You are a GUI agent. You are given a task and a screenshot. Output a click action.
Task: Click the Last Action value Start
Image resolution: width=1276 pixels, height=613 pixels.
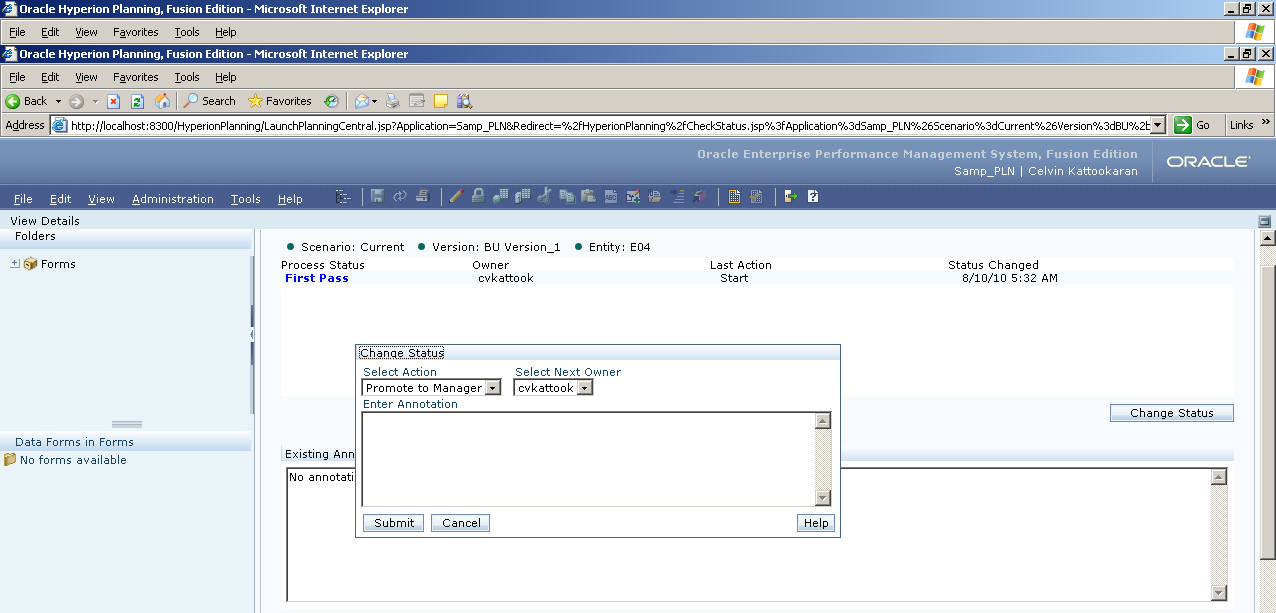[734, 278]
